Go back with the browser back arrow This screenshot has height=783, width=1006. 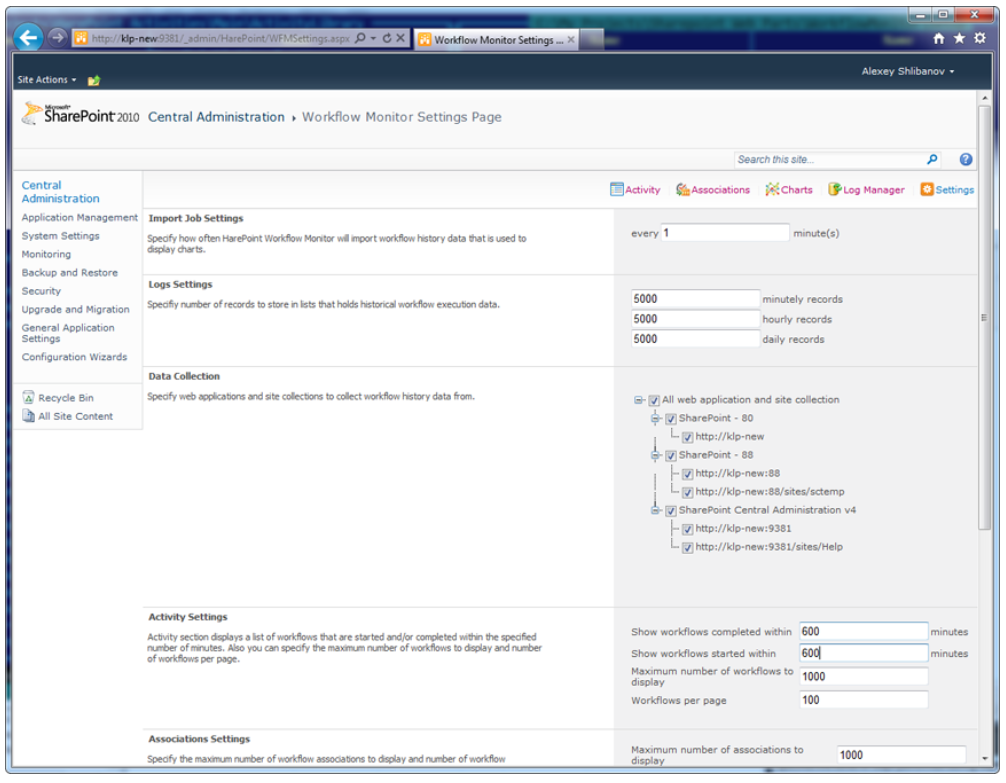[x=28, y=38]
